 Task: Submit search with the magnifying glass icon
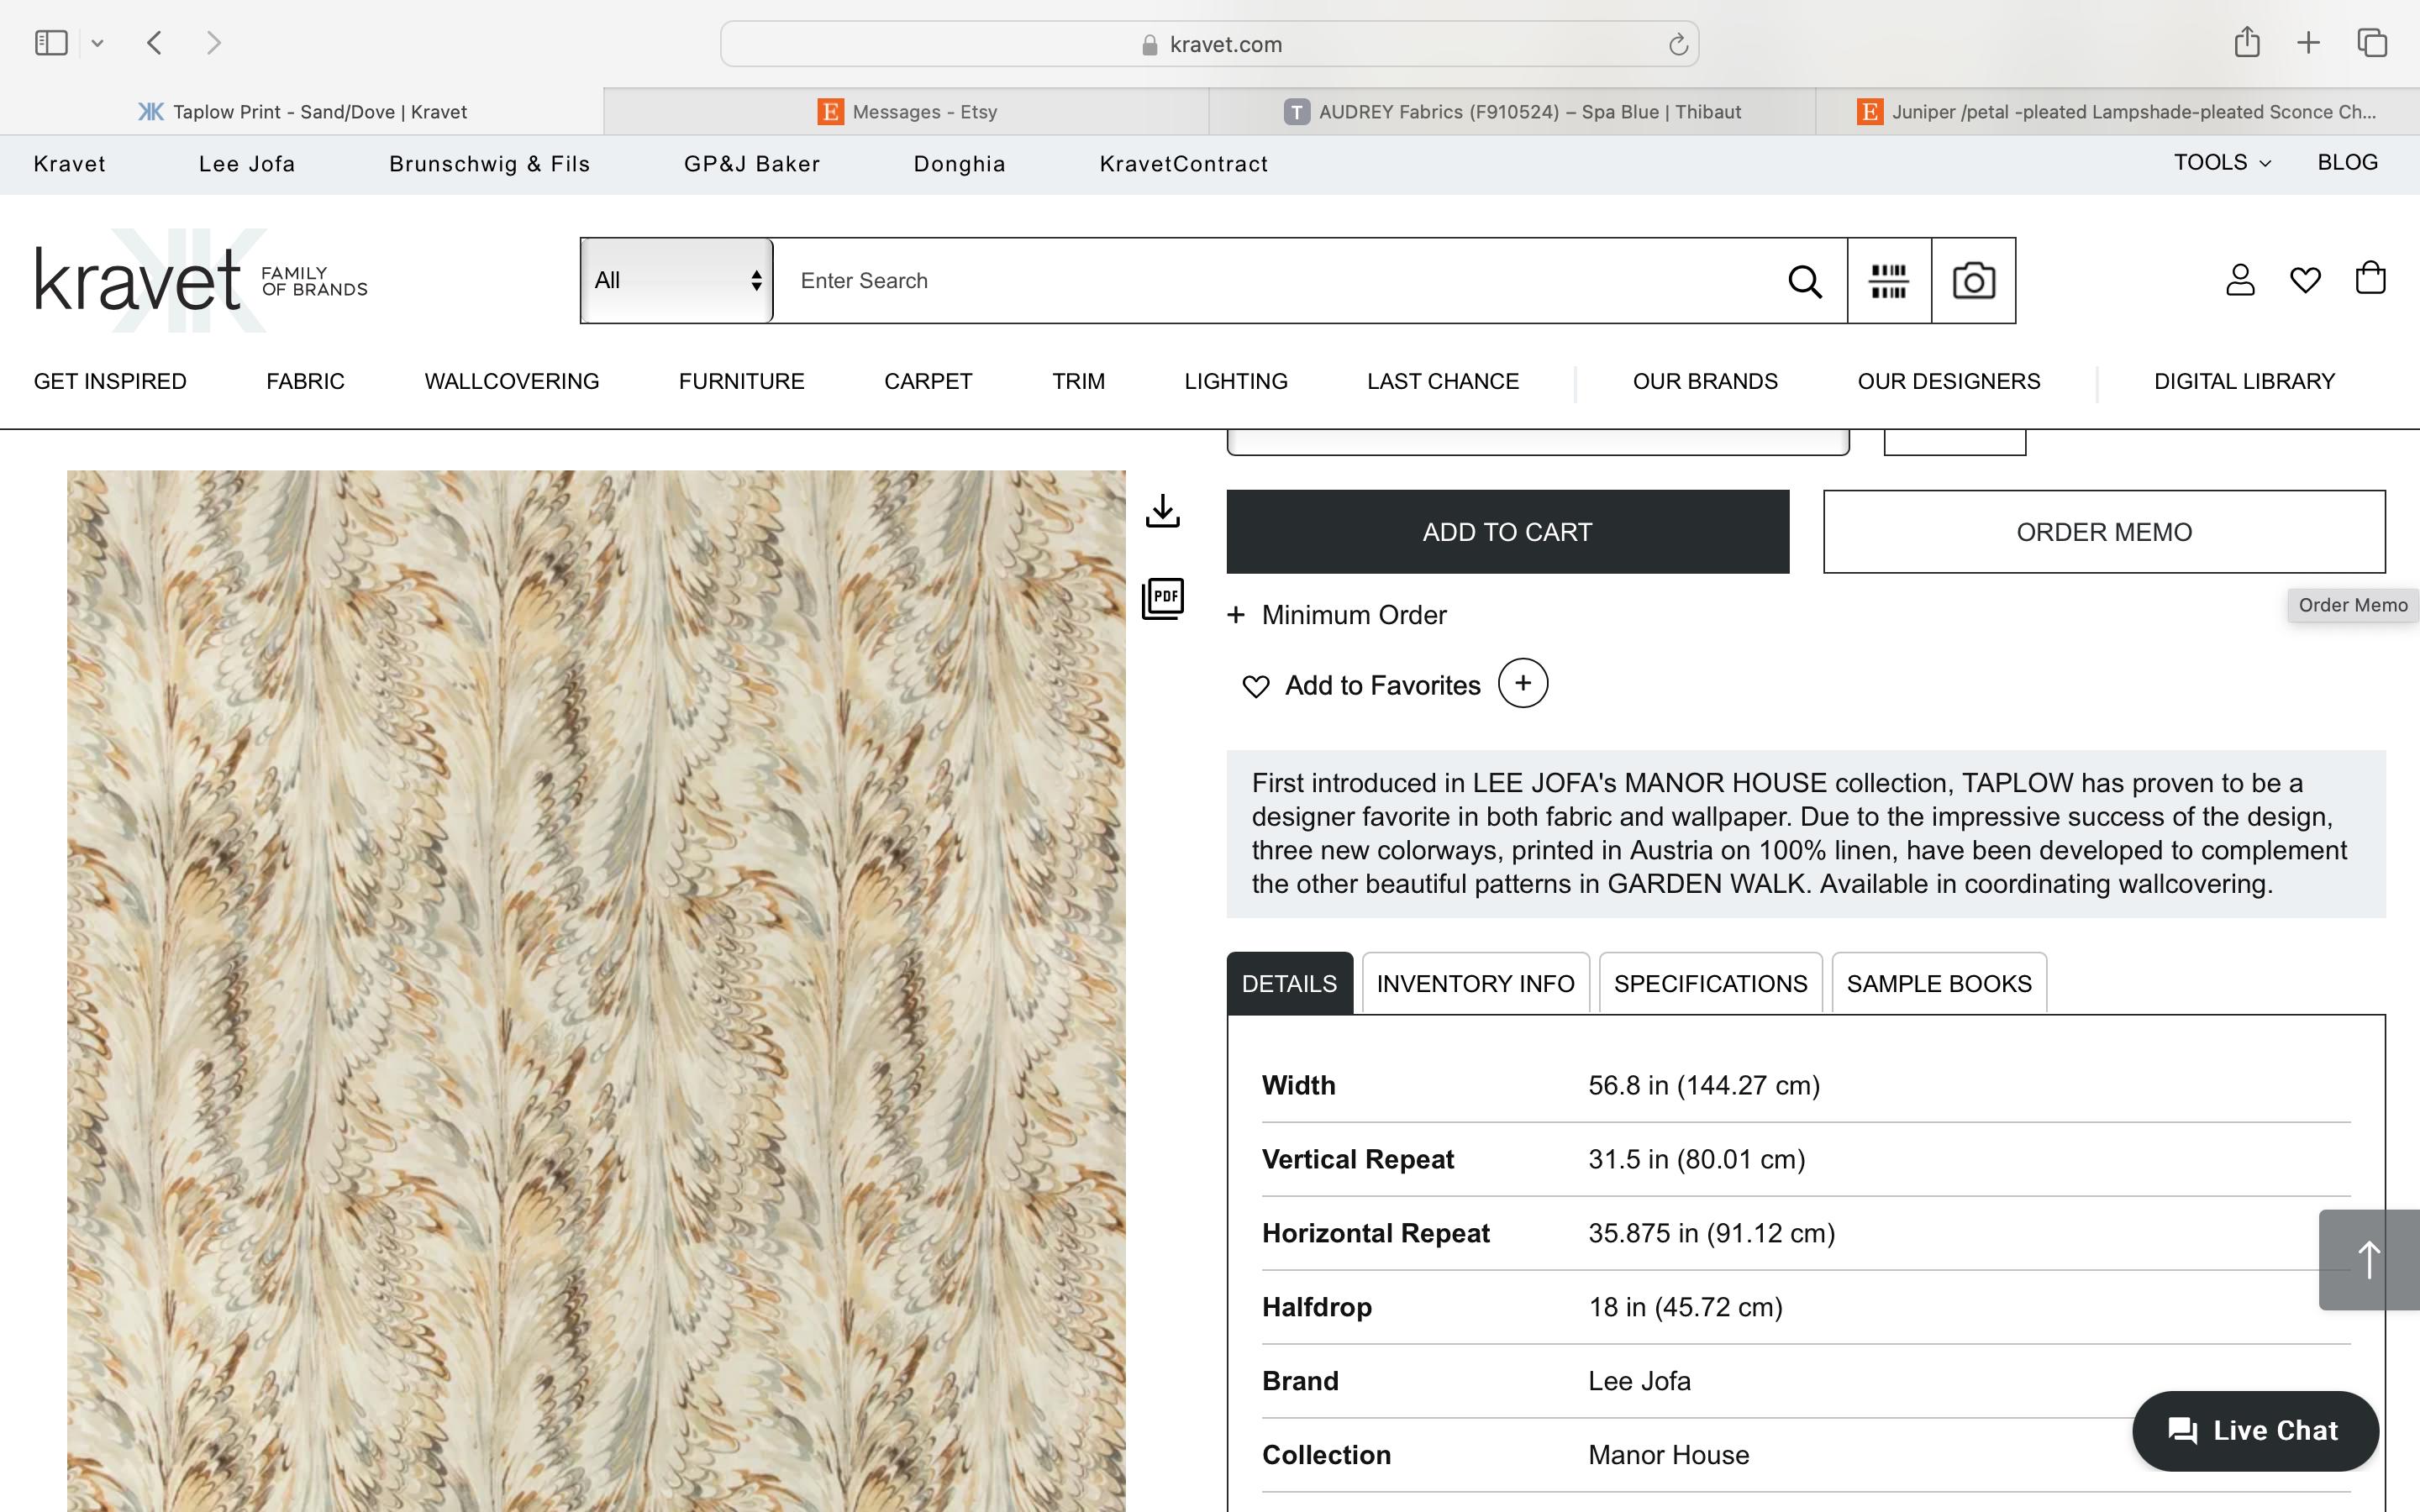(x=1805, y=281)
